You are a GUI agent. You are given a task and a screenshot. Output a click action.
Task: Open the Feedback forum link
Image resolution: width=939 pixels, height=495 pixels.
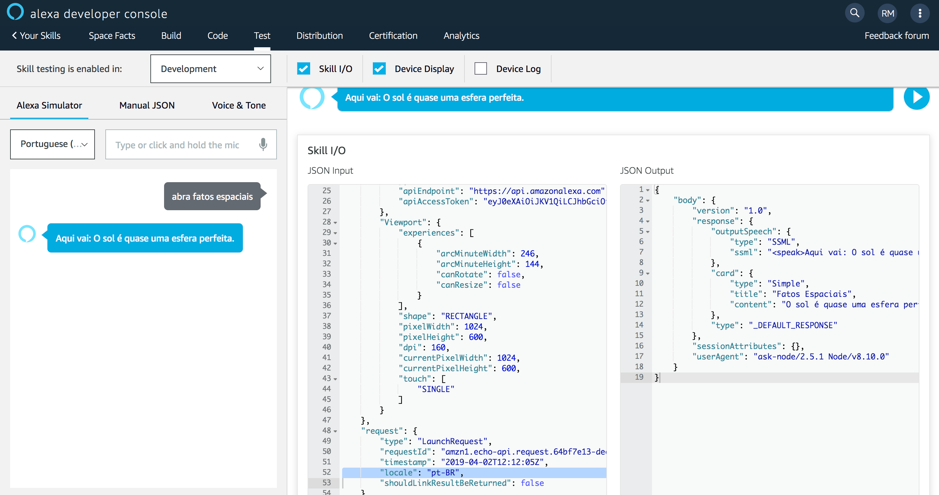coord(896,36)
